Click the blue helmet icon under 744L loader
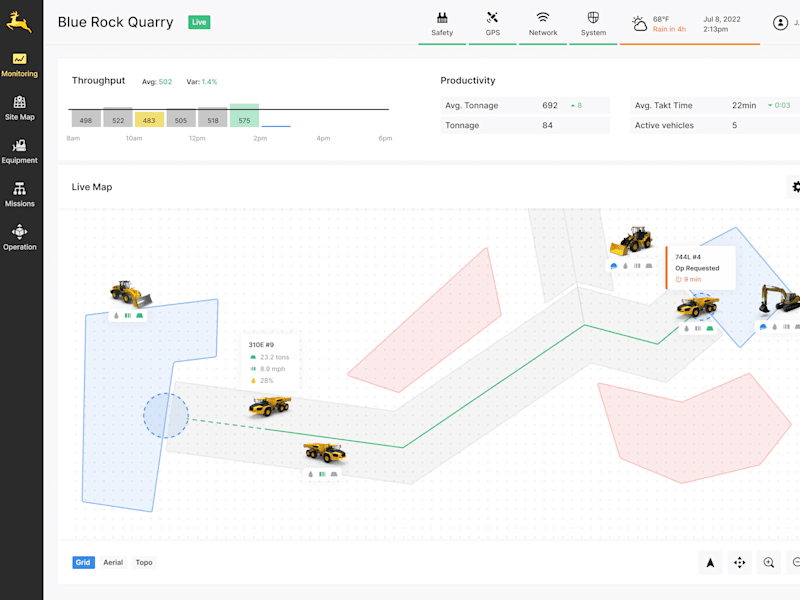The width and height of the screenshot is (800, 600). pyautogui.click(x=614, y=266)
